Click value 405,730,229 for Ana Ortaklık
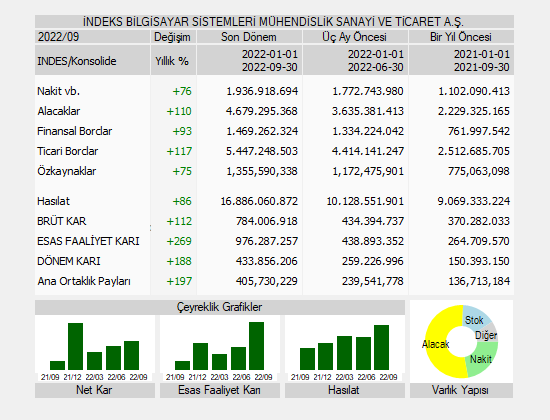The width and height of the screenshot is (550, 420). 267,281
